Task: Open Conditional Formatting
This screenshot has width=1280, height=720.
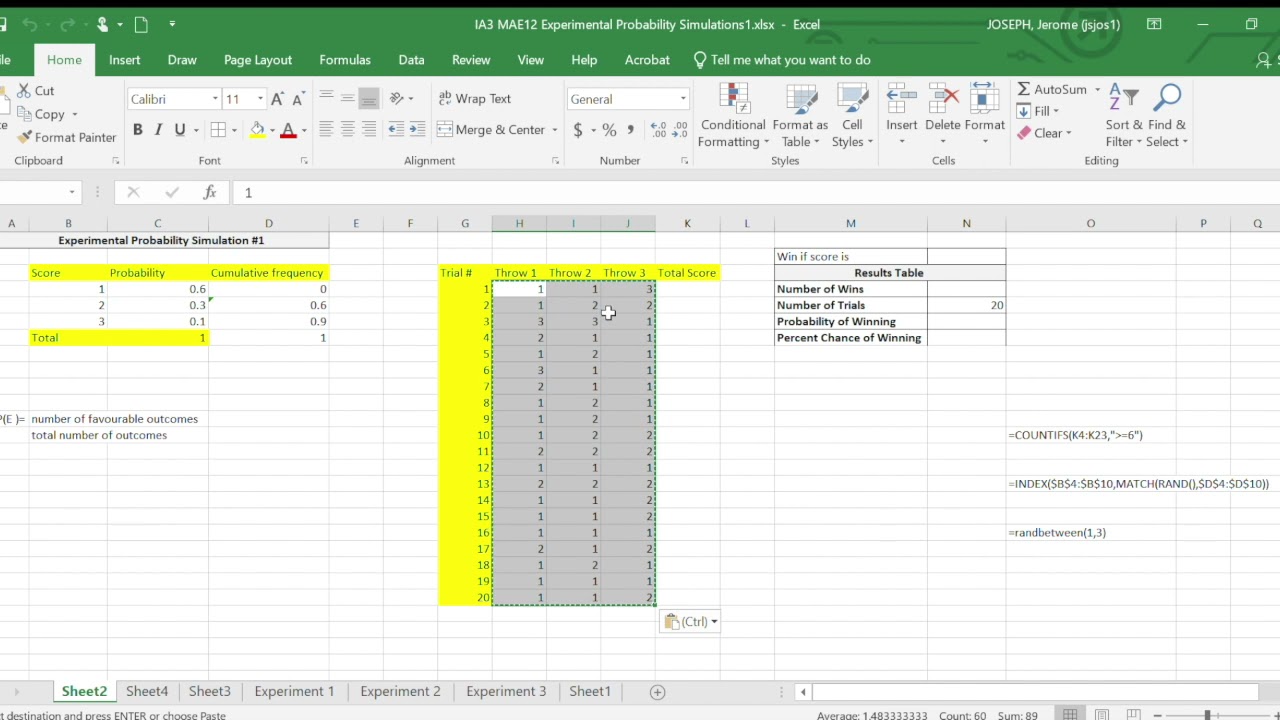Action: pyautogui.click(x=733, y=116)
